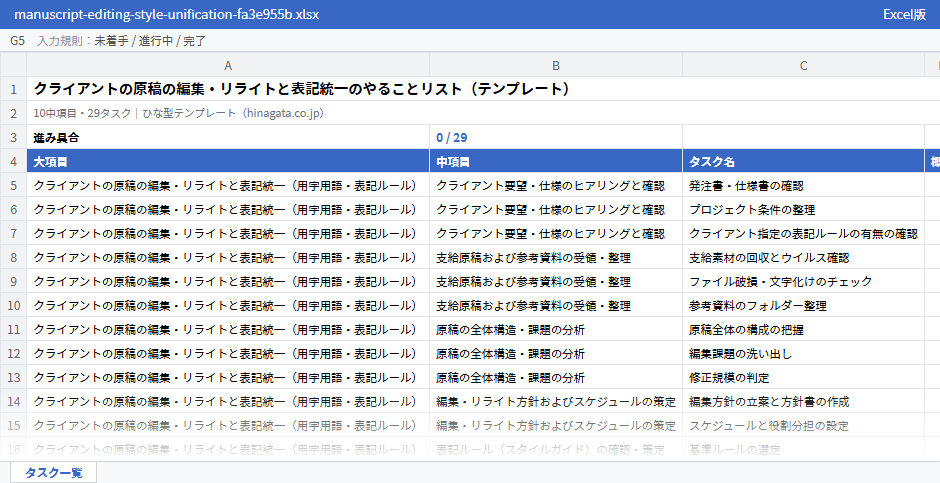This screenshot has height=483, width=940.
Task: Click the formula bar text 入力規則：未着手 / 進行中 / 完了
Action: (x=122, y=41)
